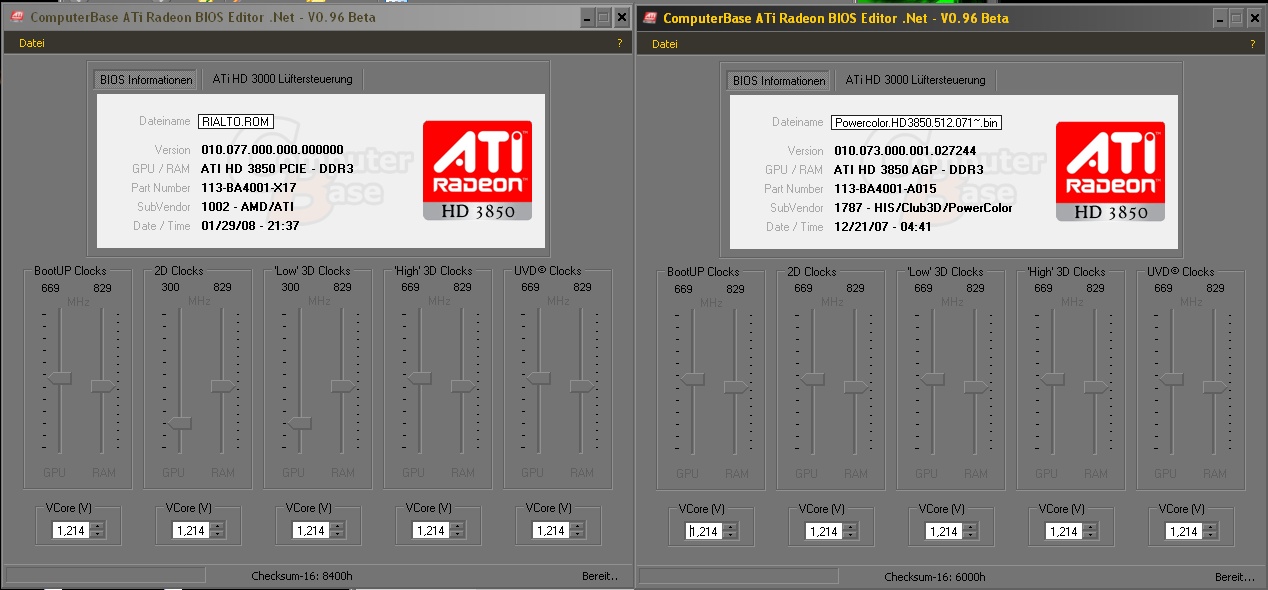Click Checksum-16: 8400h status text
Viewport: 1268px width, 590px height.
point(302,576)
